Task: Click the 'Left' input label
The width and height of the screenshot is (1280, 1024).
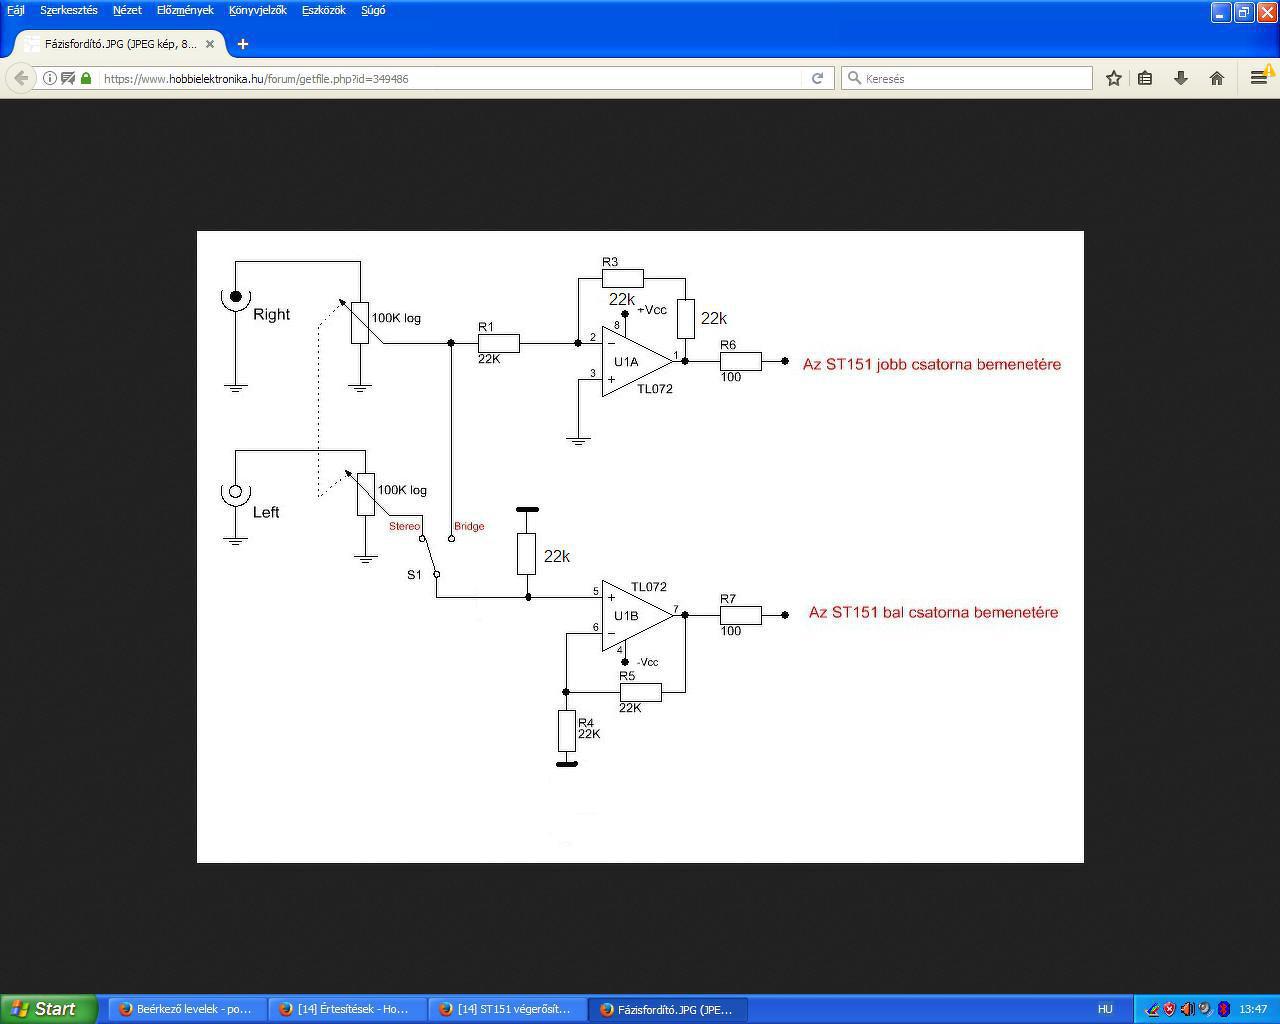Action: pyautogui.click(x=266, y=512)
